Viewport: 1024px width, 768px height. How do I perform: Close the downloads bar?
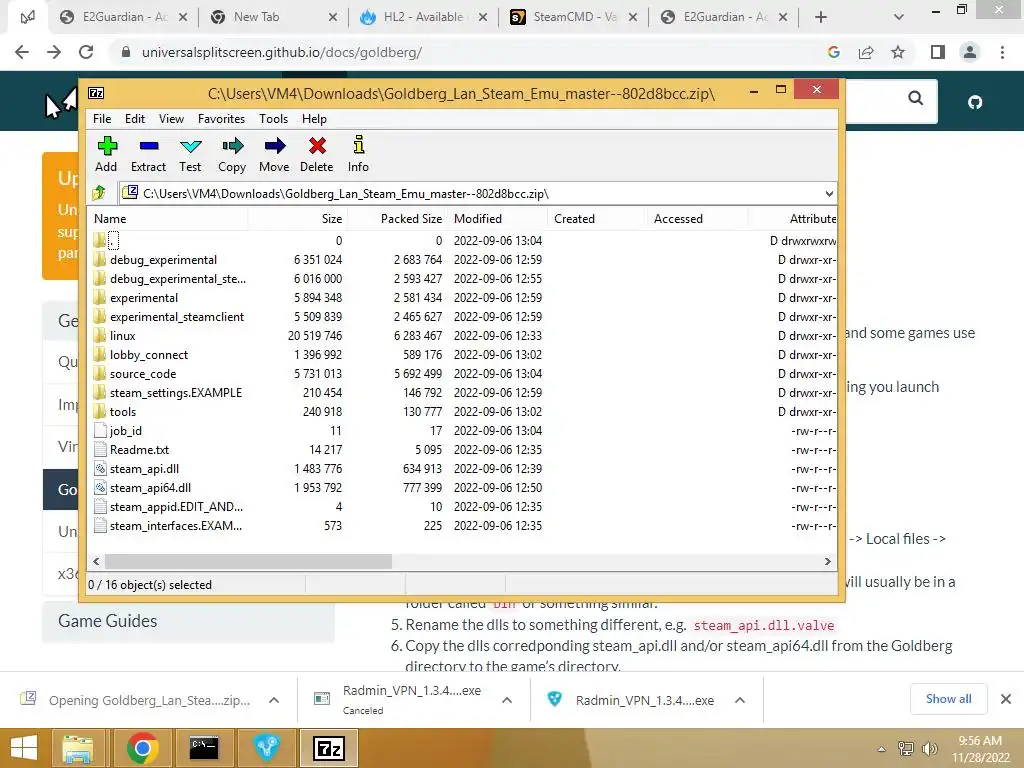[1006, 699]
